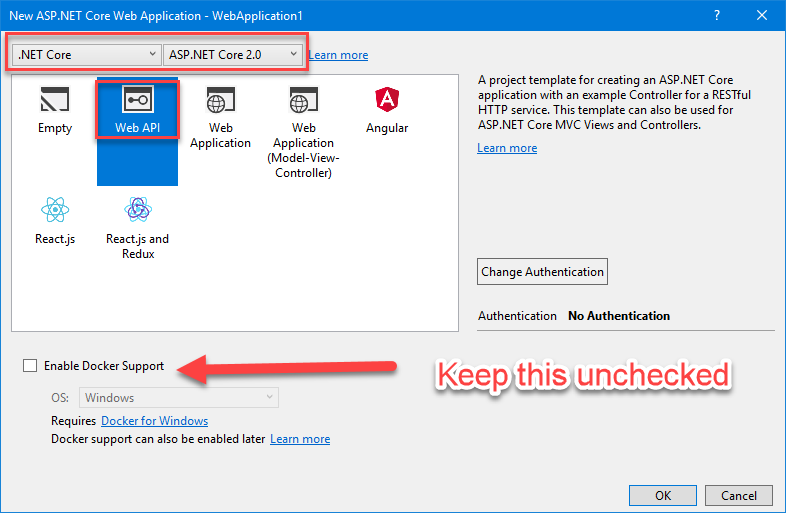Expand the ASP.NET Core 2.0 version dropdown

pos(233,55)
